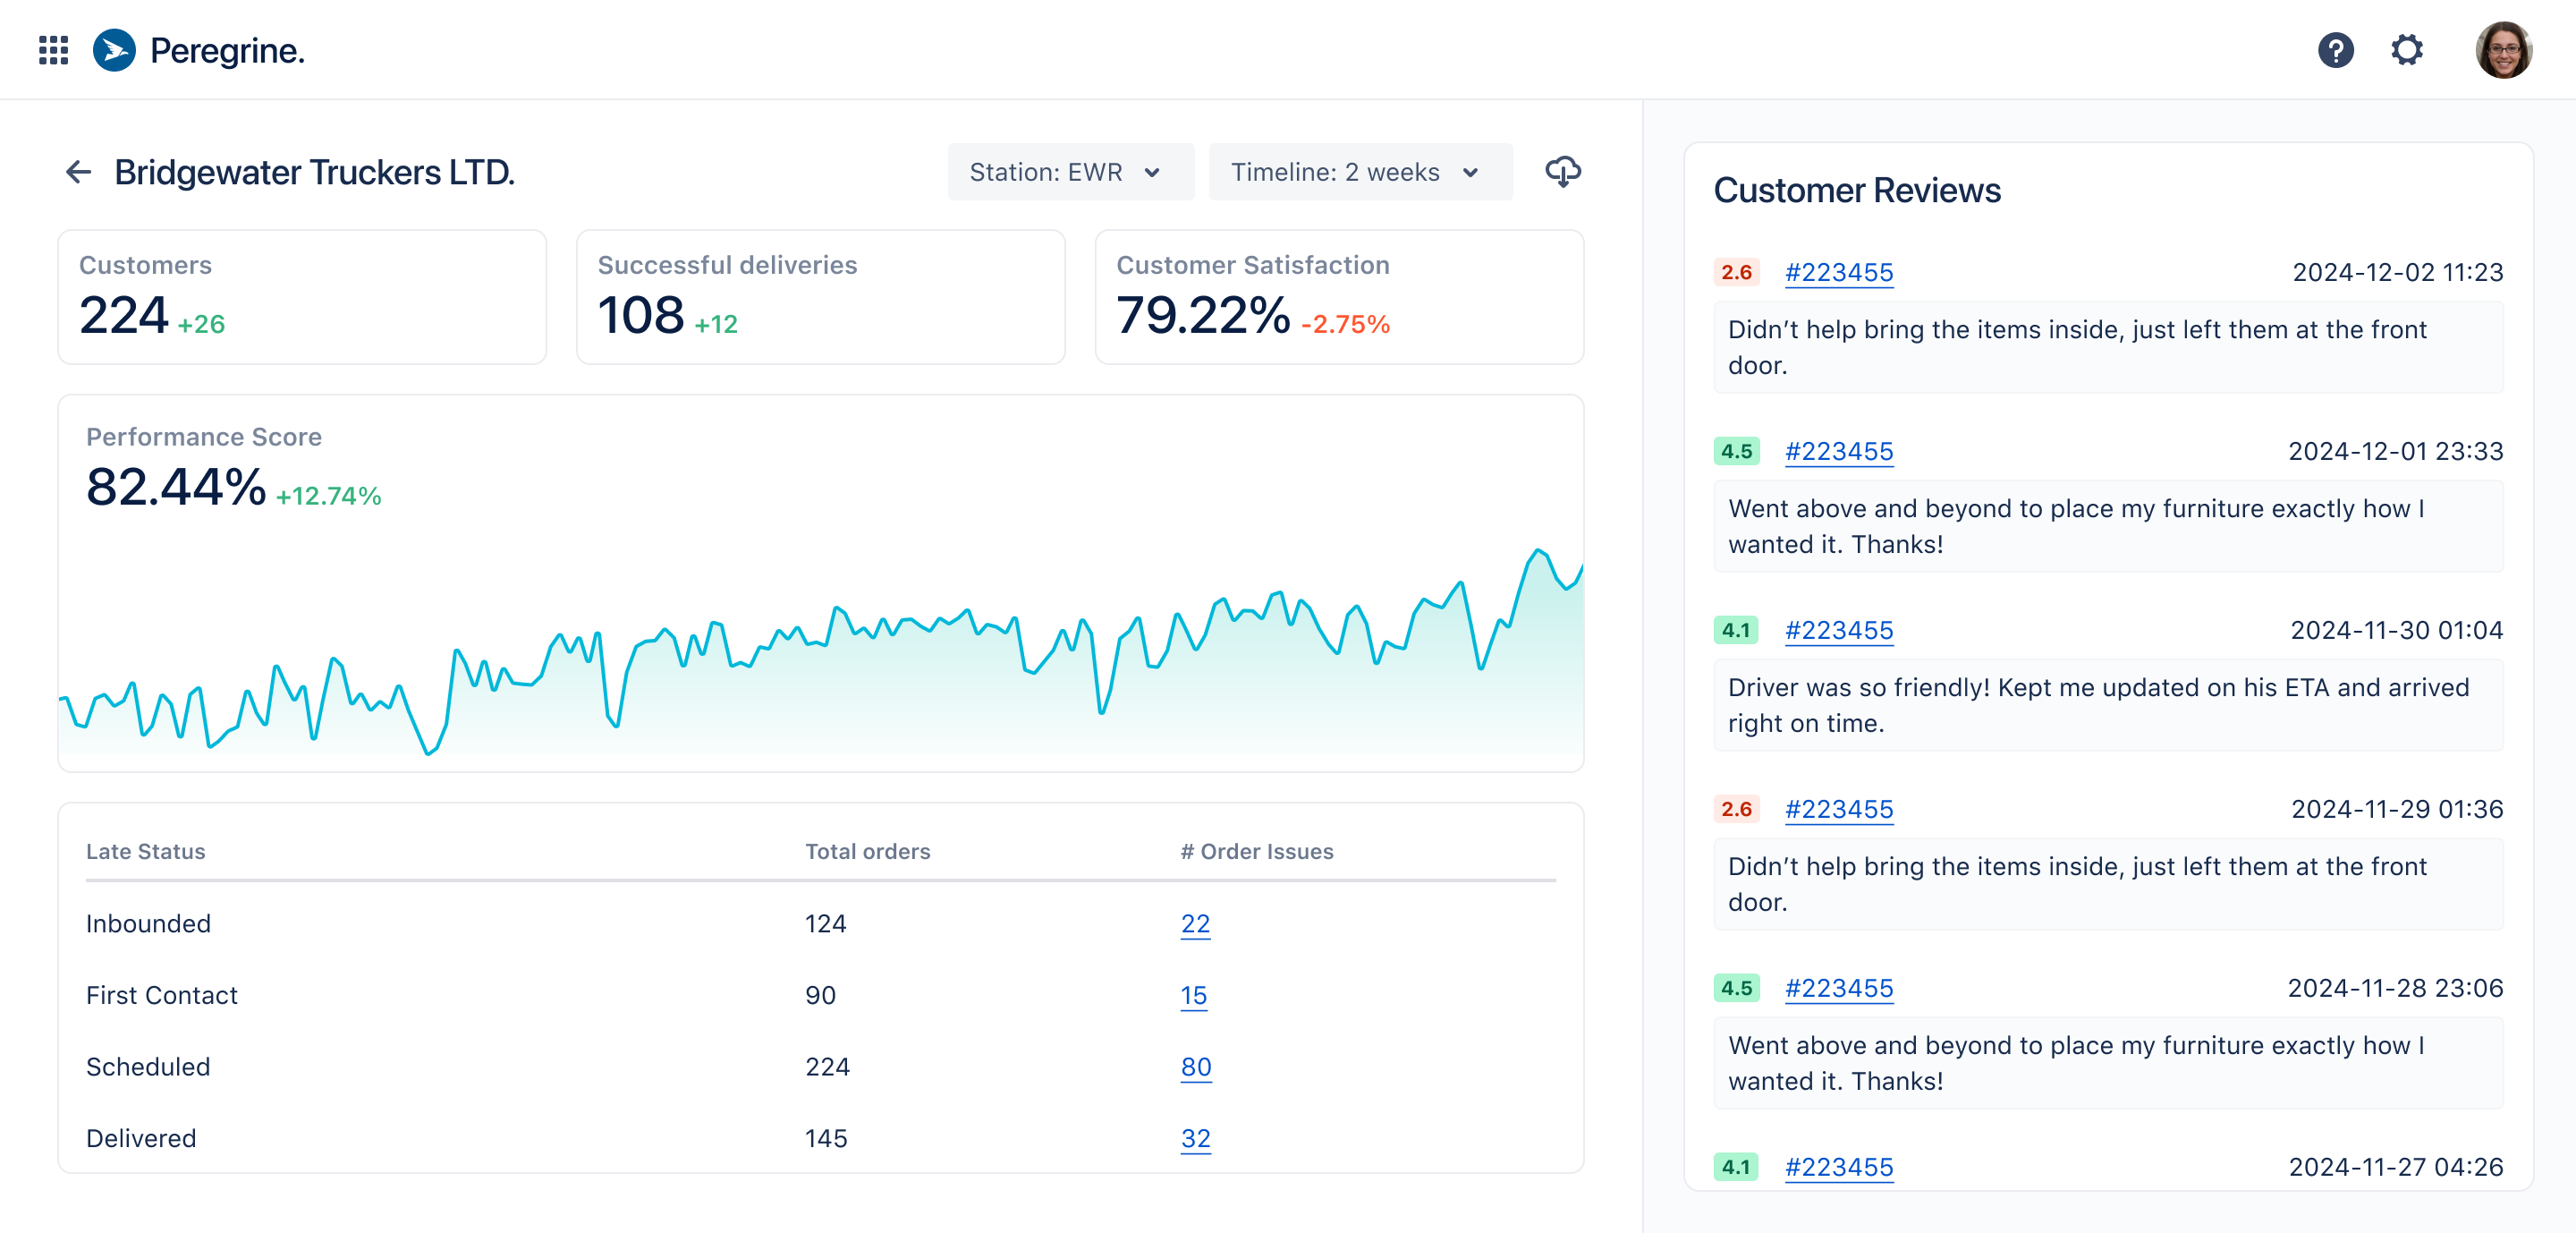
Task: Open settings gear icon
Action: 2406,50
